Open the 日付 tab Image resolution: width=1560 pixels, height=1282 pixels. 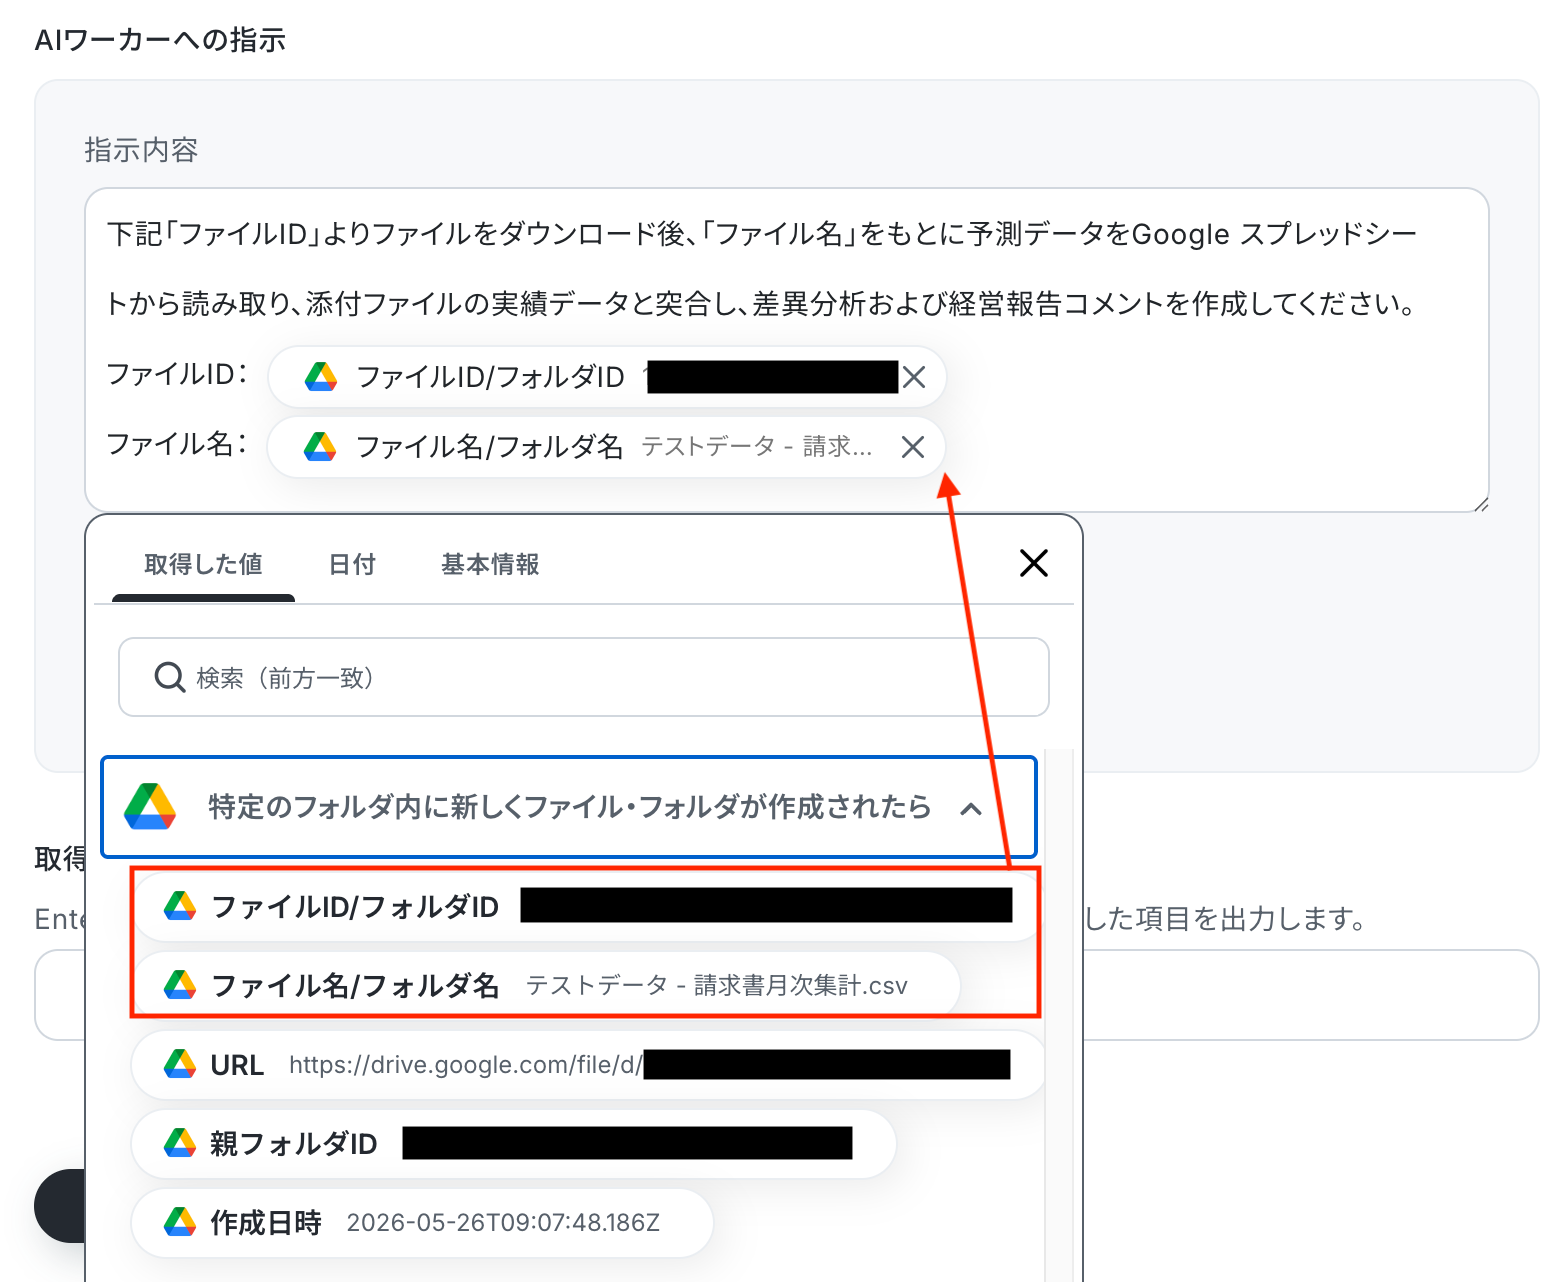352,565
